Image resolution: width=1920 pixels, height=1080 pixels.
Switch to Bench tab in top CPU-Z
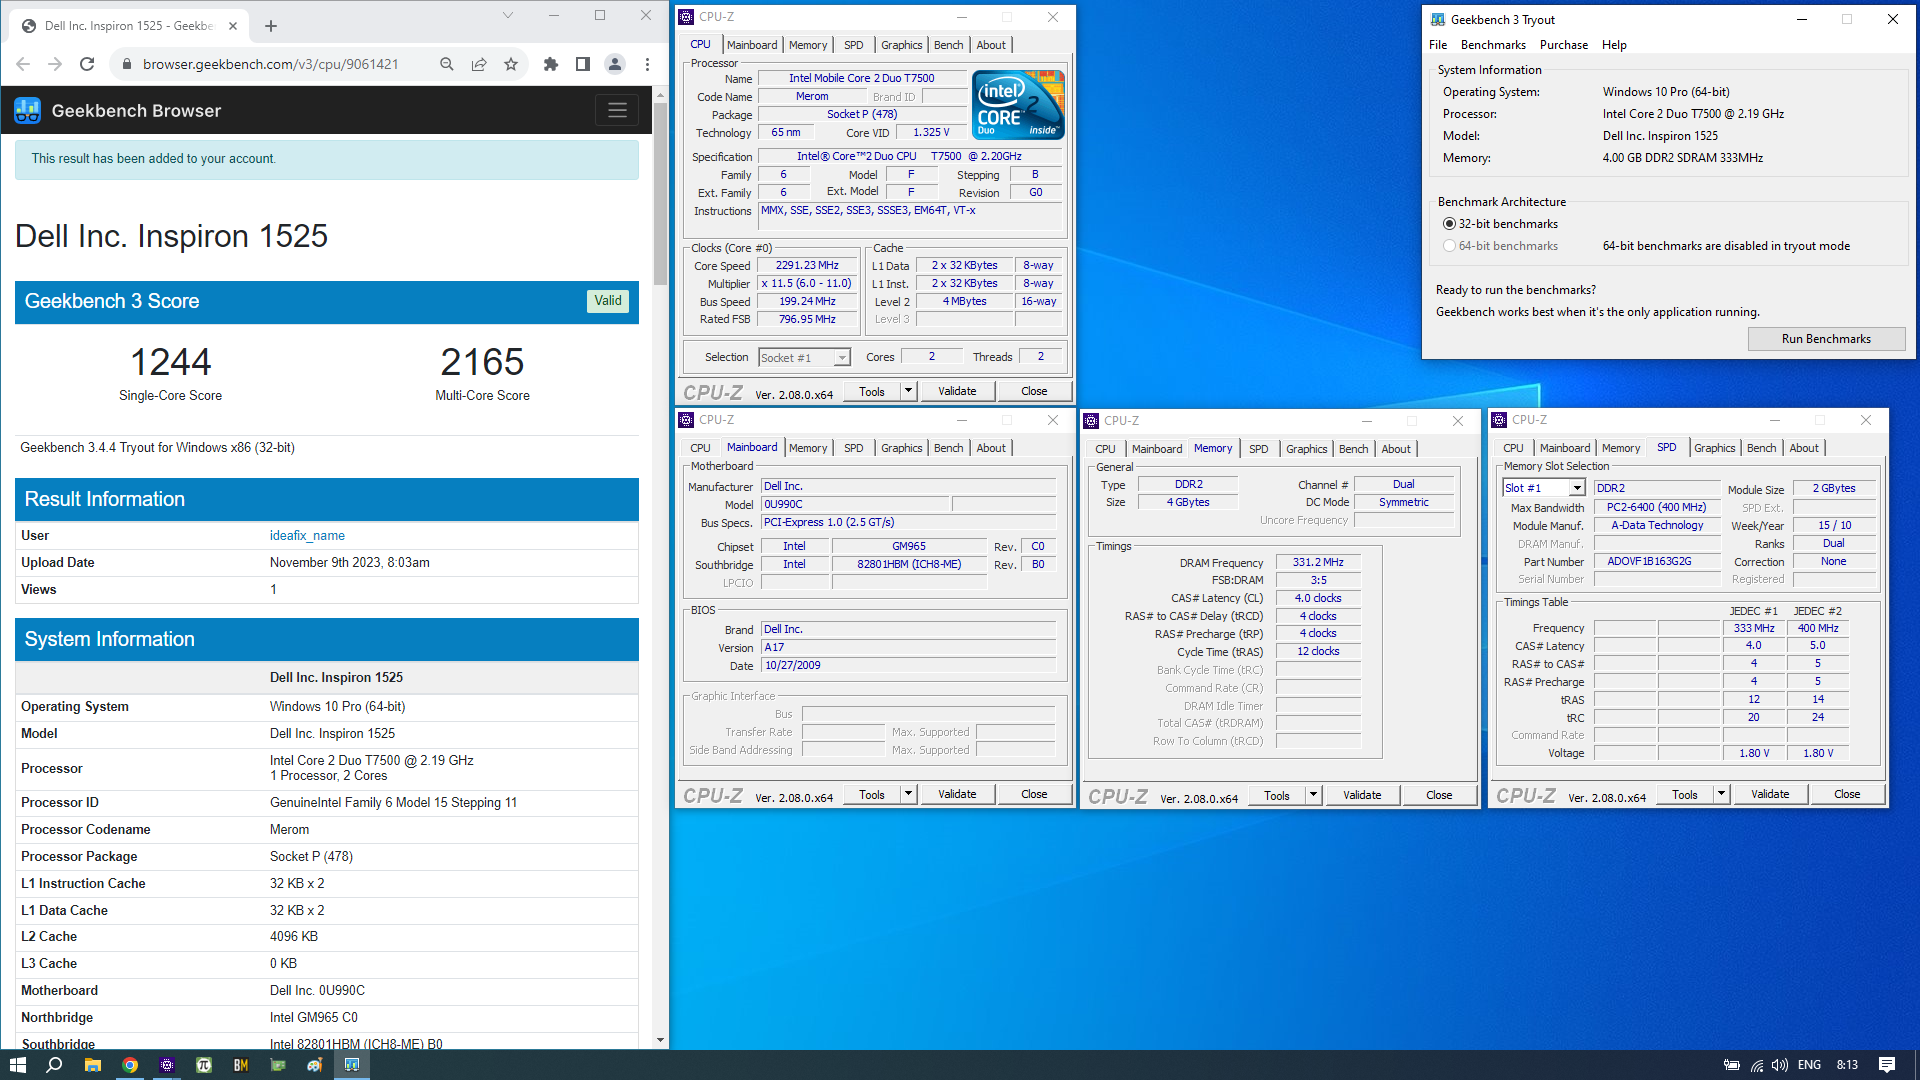click(949, 45)
